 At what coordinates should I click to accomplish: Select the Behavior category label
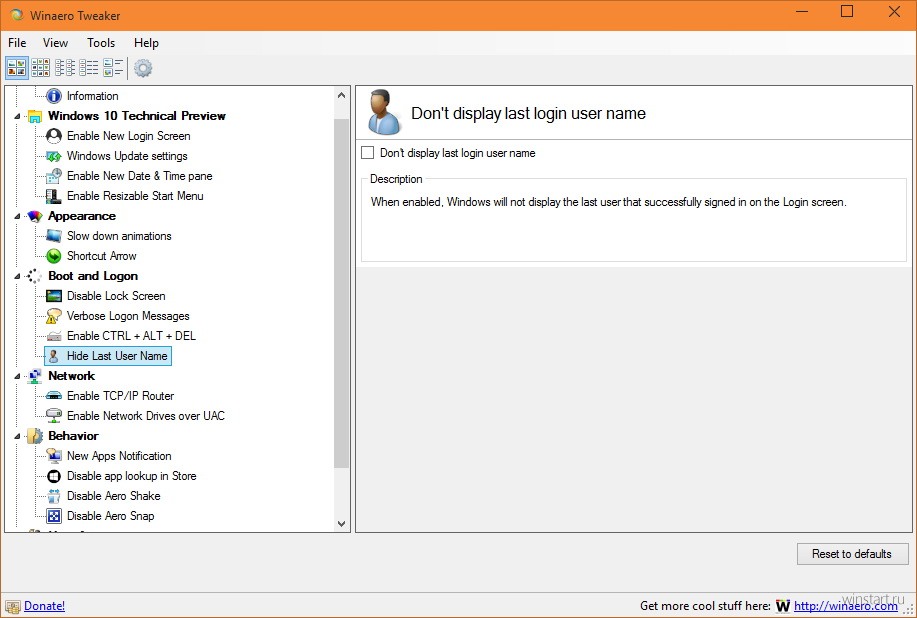pos(73,436)
